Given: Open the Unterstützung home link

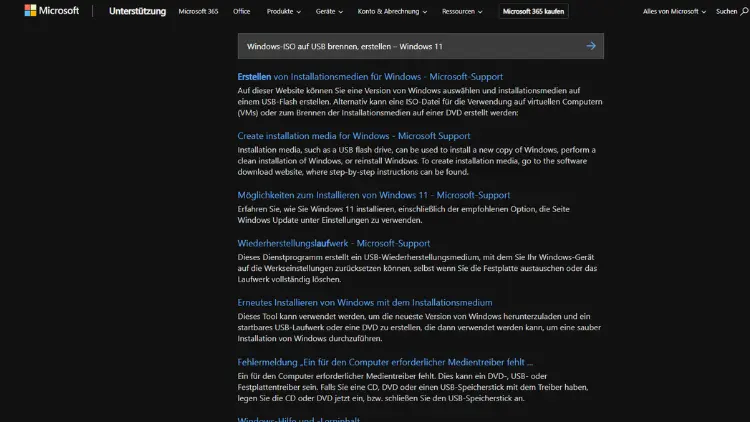Looking at the screenshot, I should click(x=137, y=11).
